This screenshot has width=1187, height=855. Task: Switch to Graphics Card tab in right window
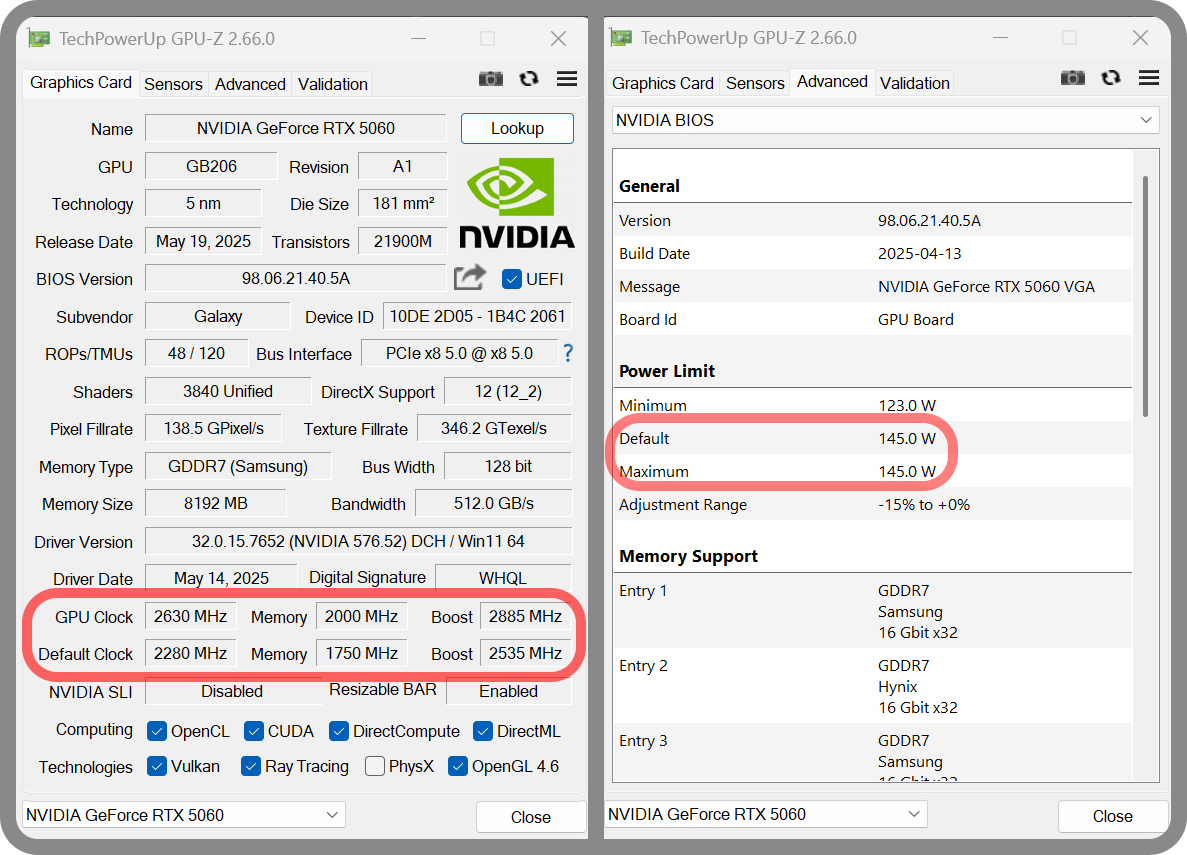point(662,83)
